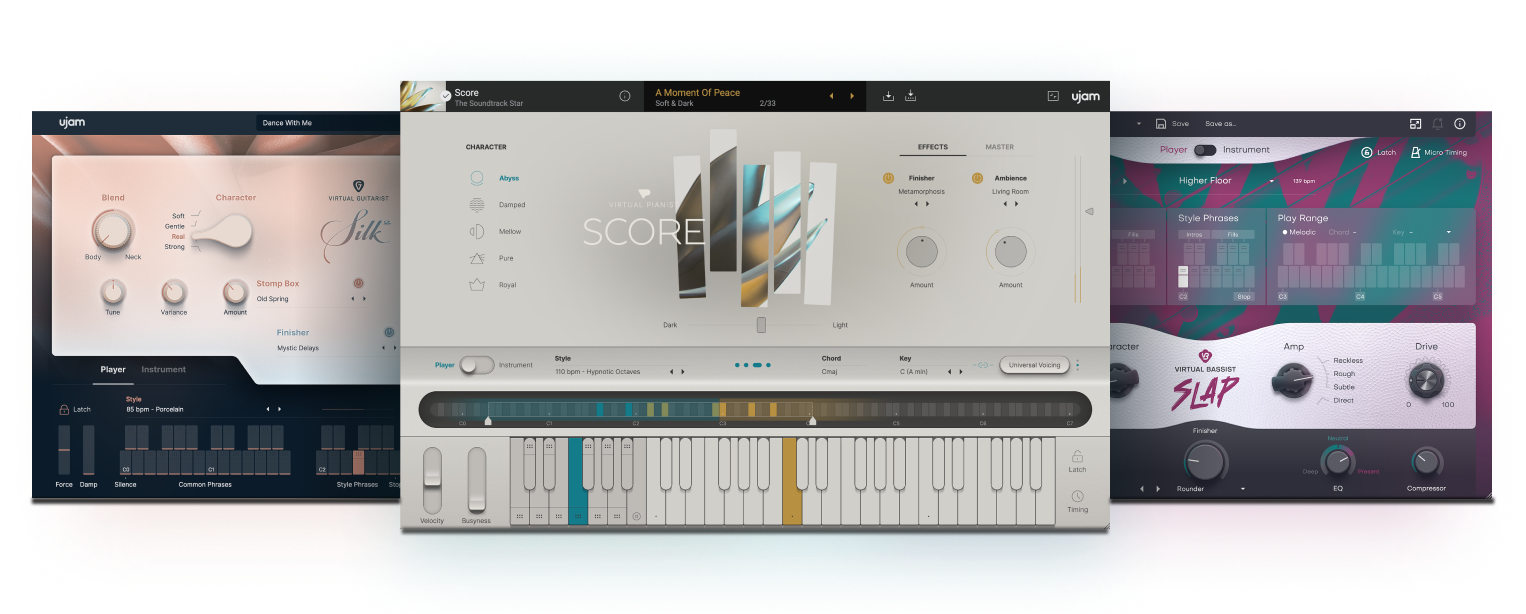Switch to the Player tab in Silk
The width and height of the screenshot is (1526, 614).
coord(113,369)
